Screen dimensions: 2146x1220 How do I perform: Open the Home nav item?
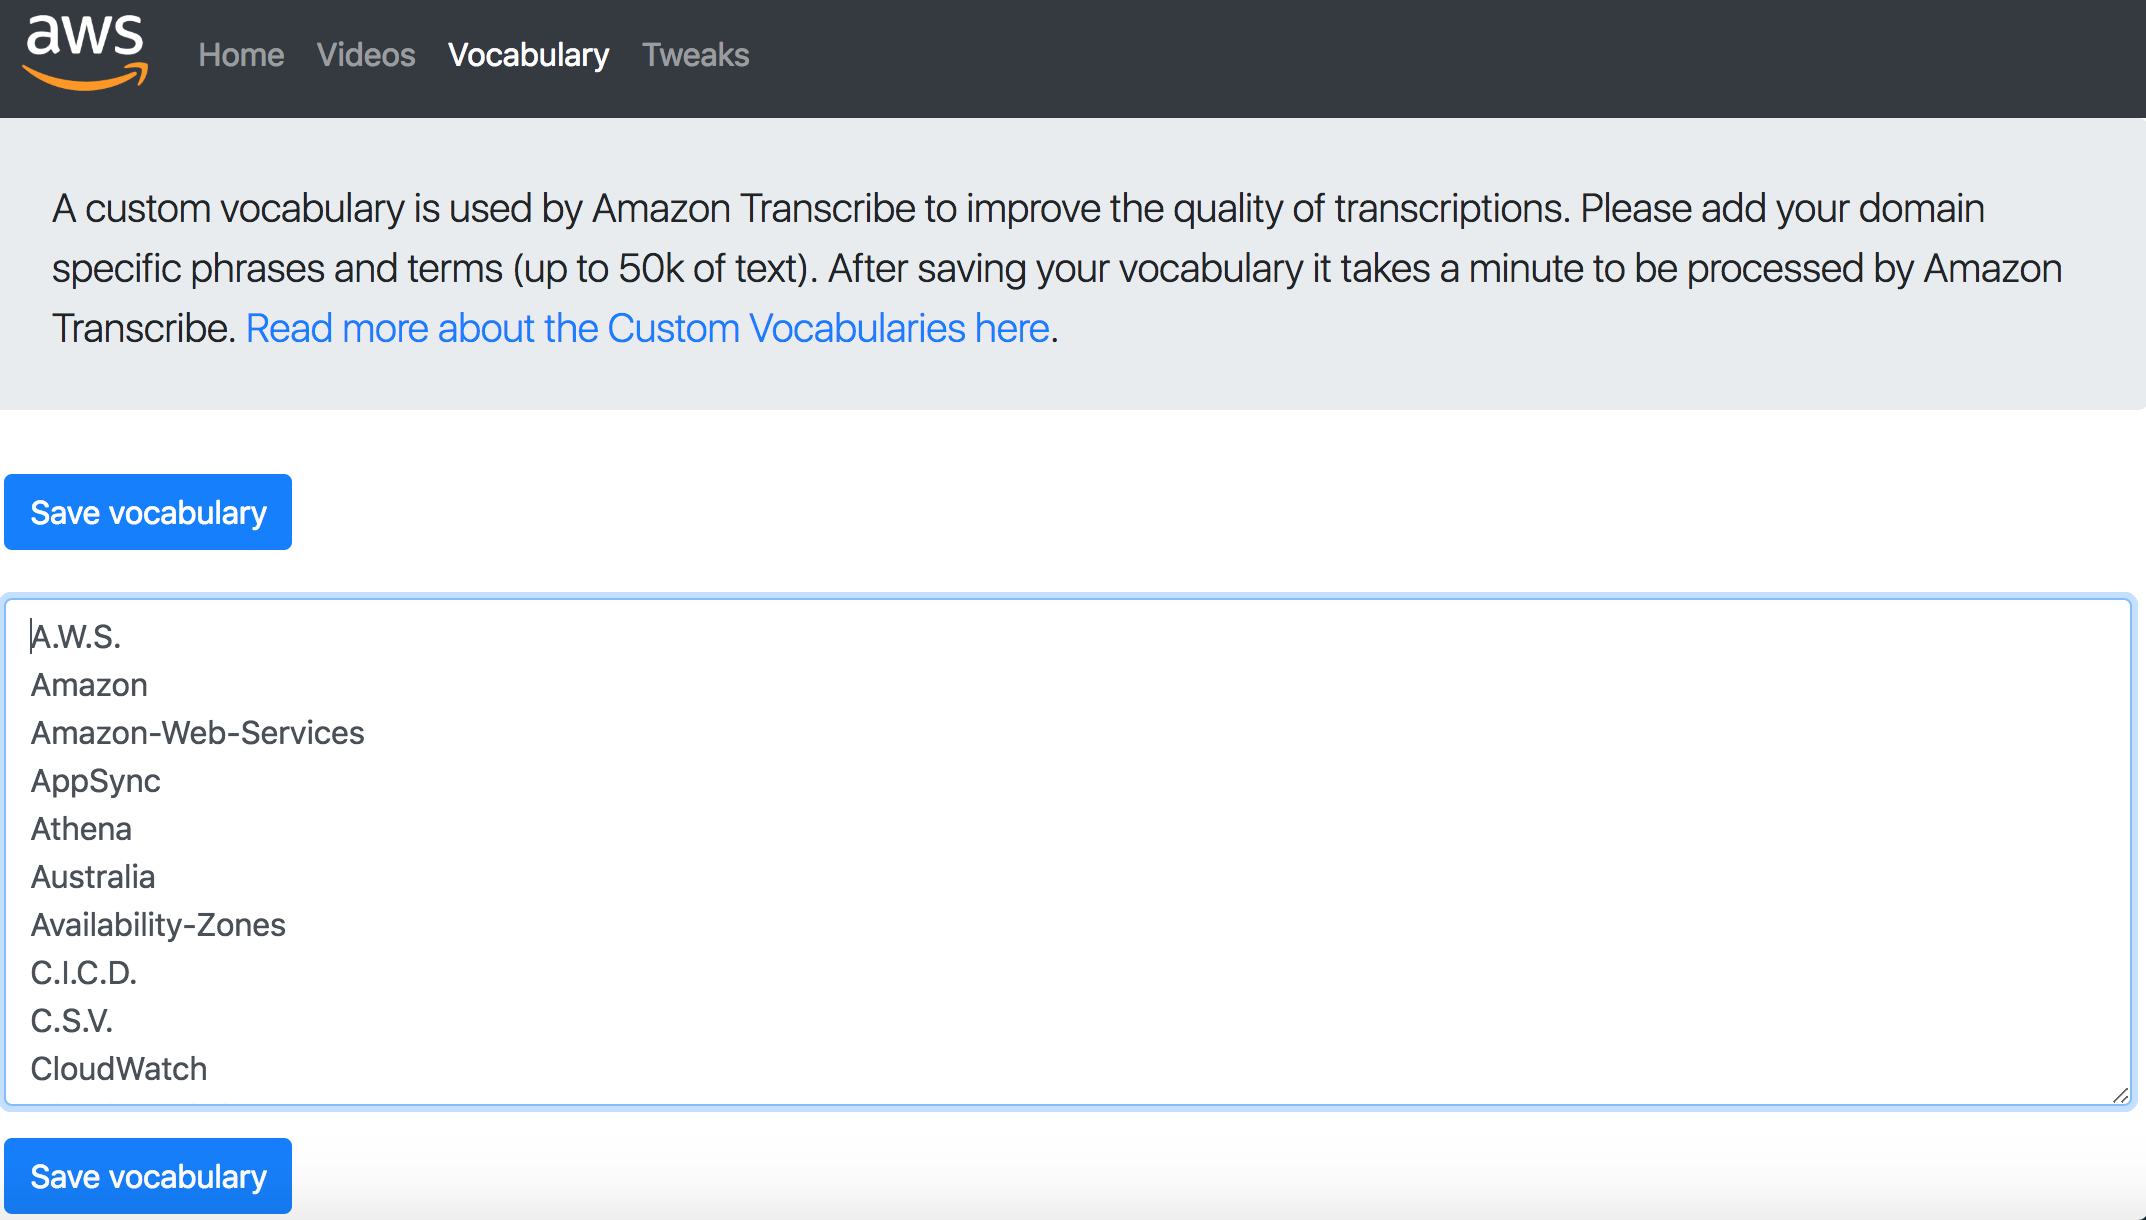[241, 55]
